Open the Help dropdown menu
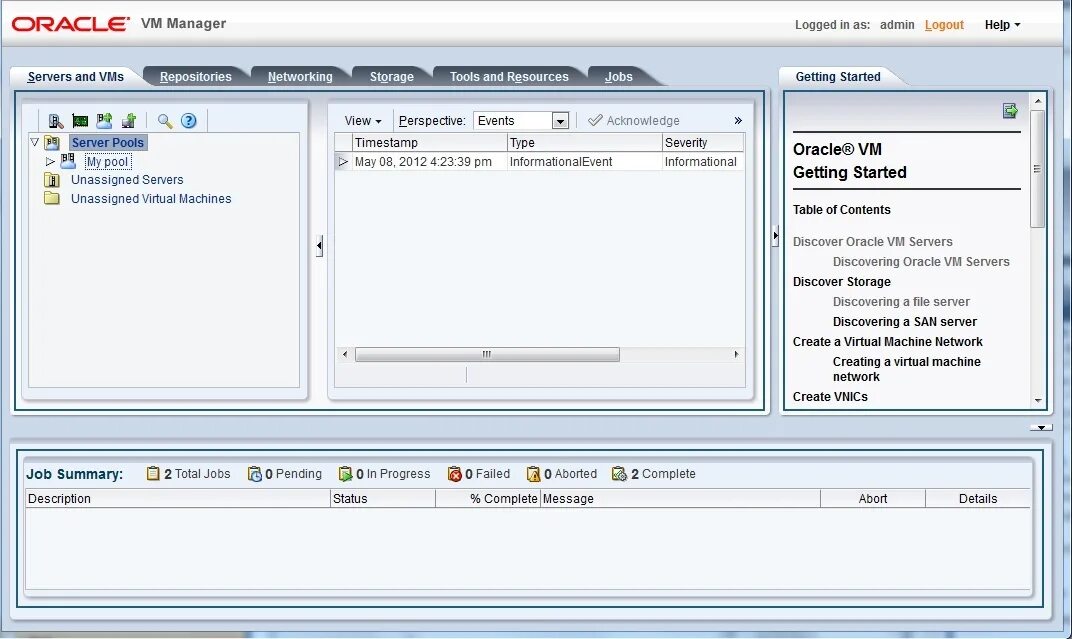 click(x=1002, y=25)
